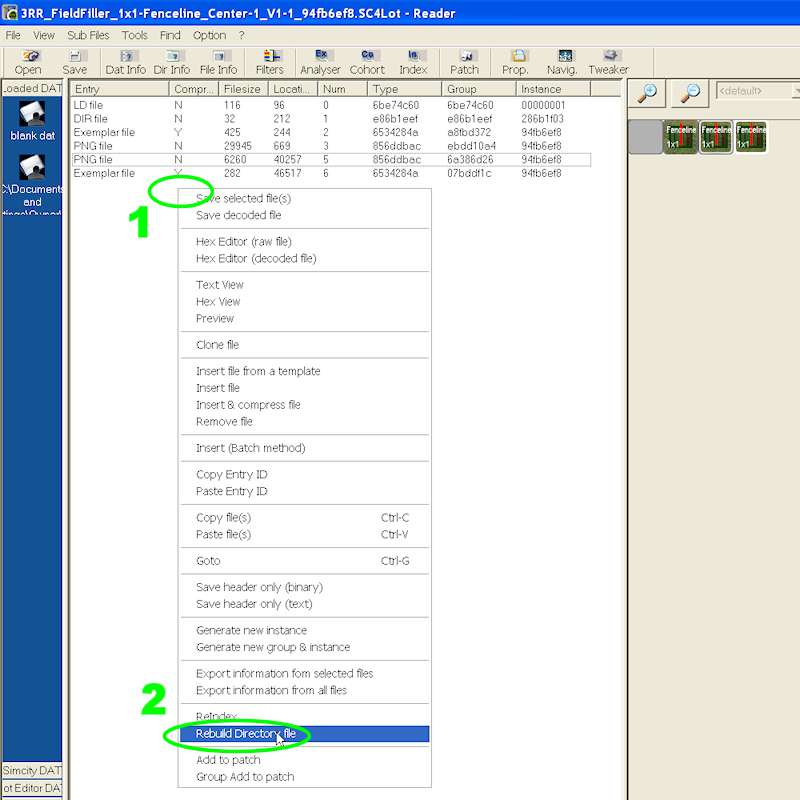800x800 pixels.
Task: Choose Save decoded file
Action: coord(305,215)
